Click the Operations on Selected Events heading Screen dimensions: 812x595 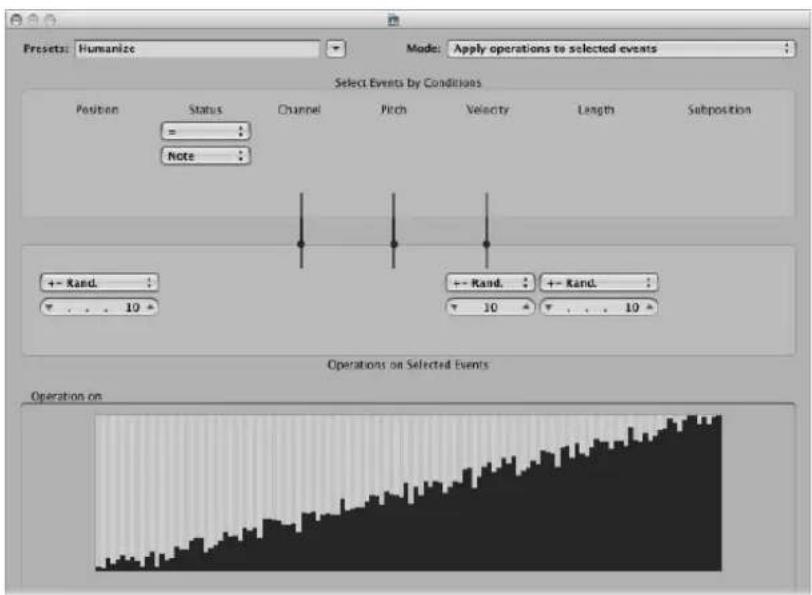408,365
